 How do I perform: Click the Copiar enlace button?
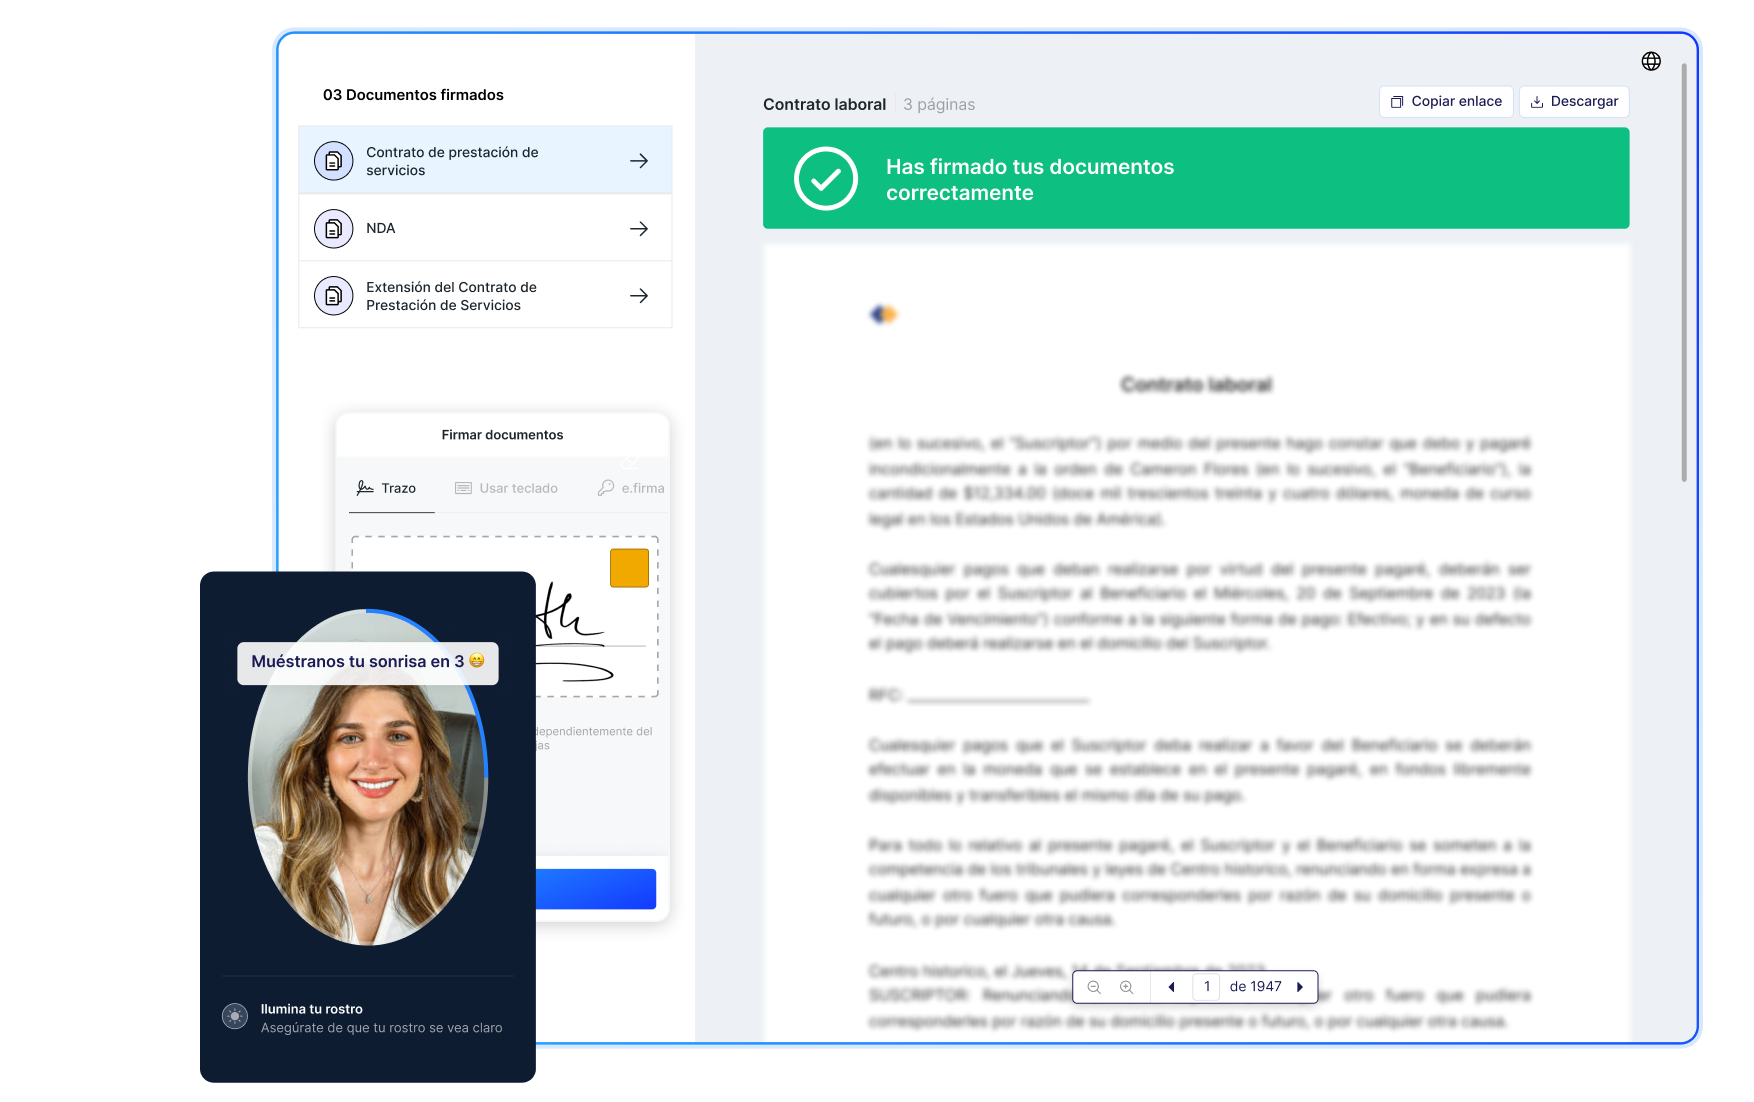1446,102
